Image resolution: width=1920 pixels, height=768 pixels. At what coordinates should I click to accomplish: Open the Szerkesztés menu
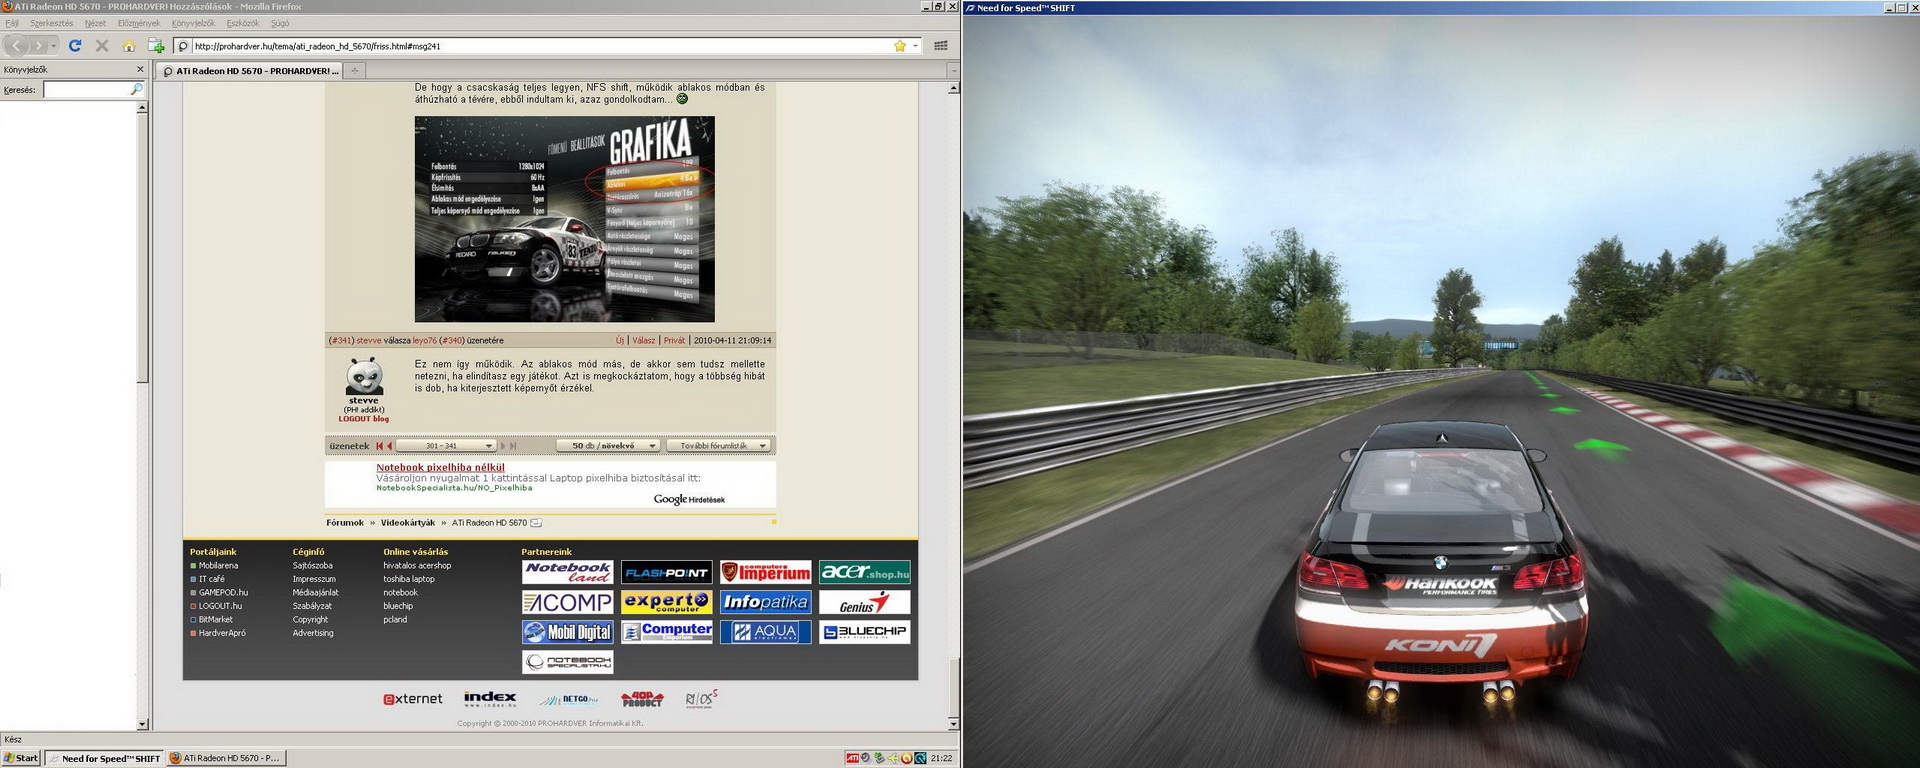pos(51,23)
